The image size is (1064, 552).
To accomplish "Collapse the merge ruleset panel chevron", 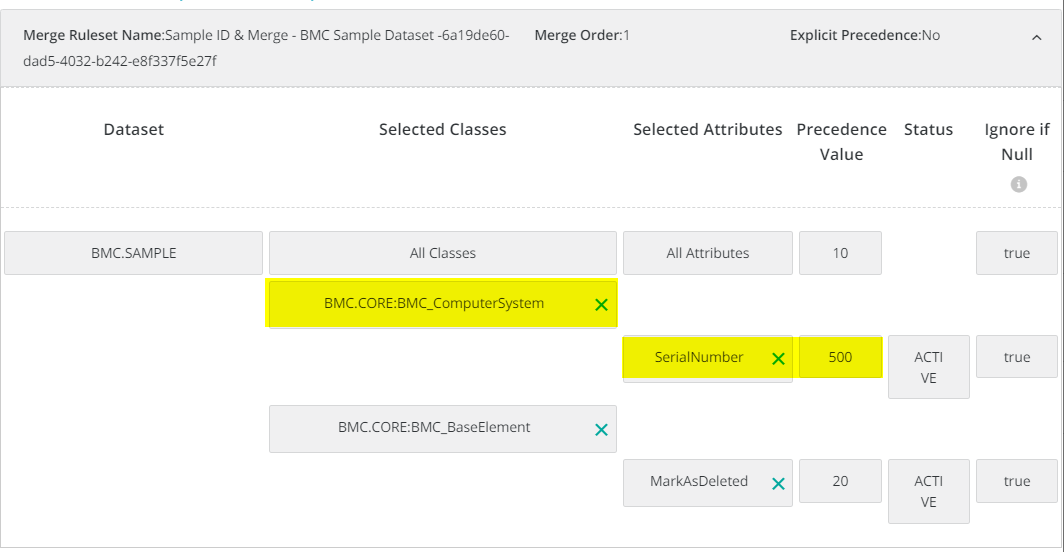I will (1036, 37).
